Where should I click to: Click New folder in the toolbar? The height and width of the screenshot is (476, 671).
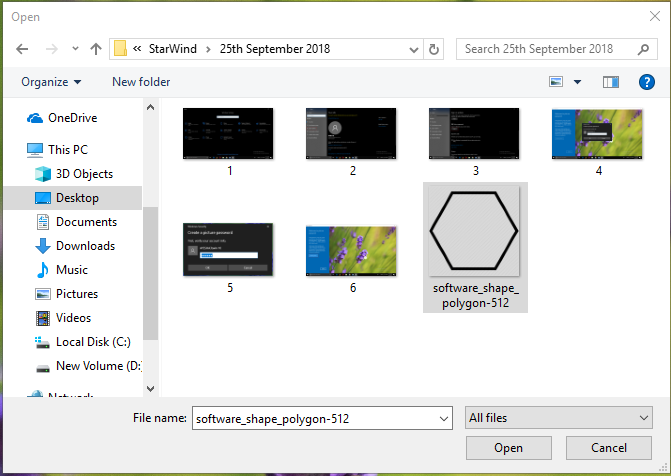pos(141,82)
